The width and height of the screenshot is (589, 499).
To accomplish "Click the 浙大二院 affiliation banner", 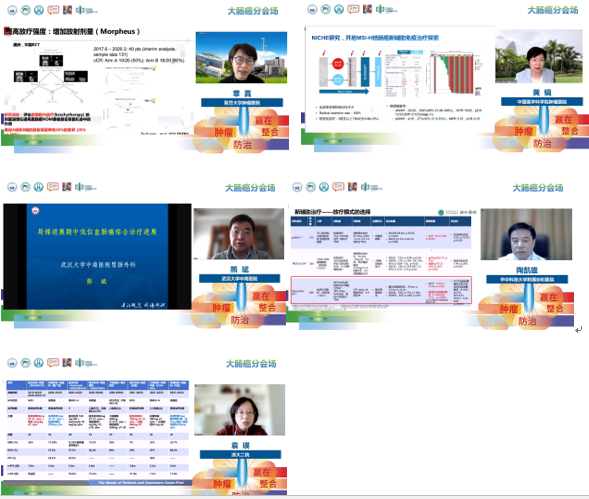I will (240, 455).
